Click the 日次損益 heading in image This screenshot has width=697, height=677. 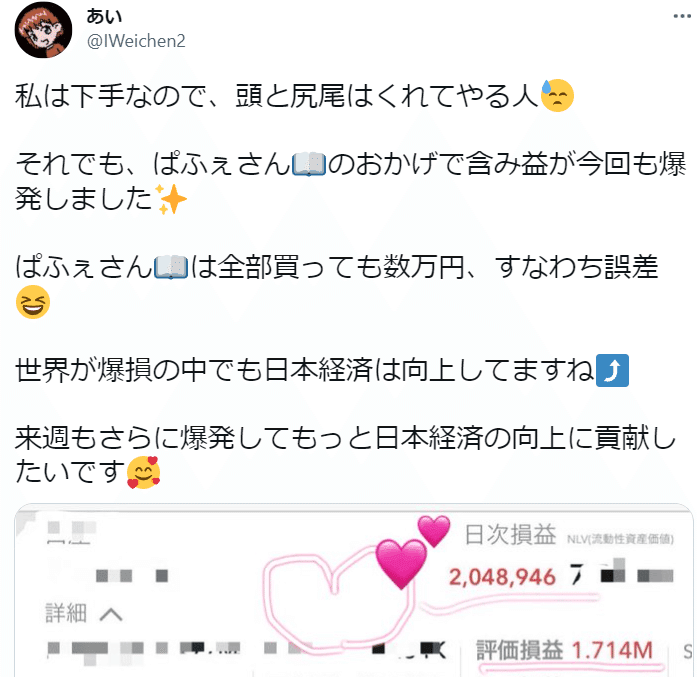[510, 534]
